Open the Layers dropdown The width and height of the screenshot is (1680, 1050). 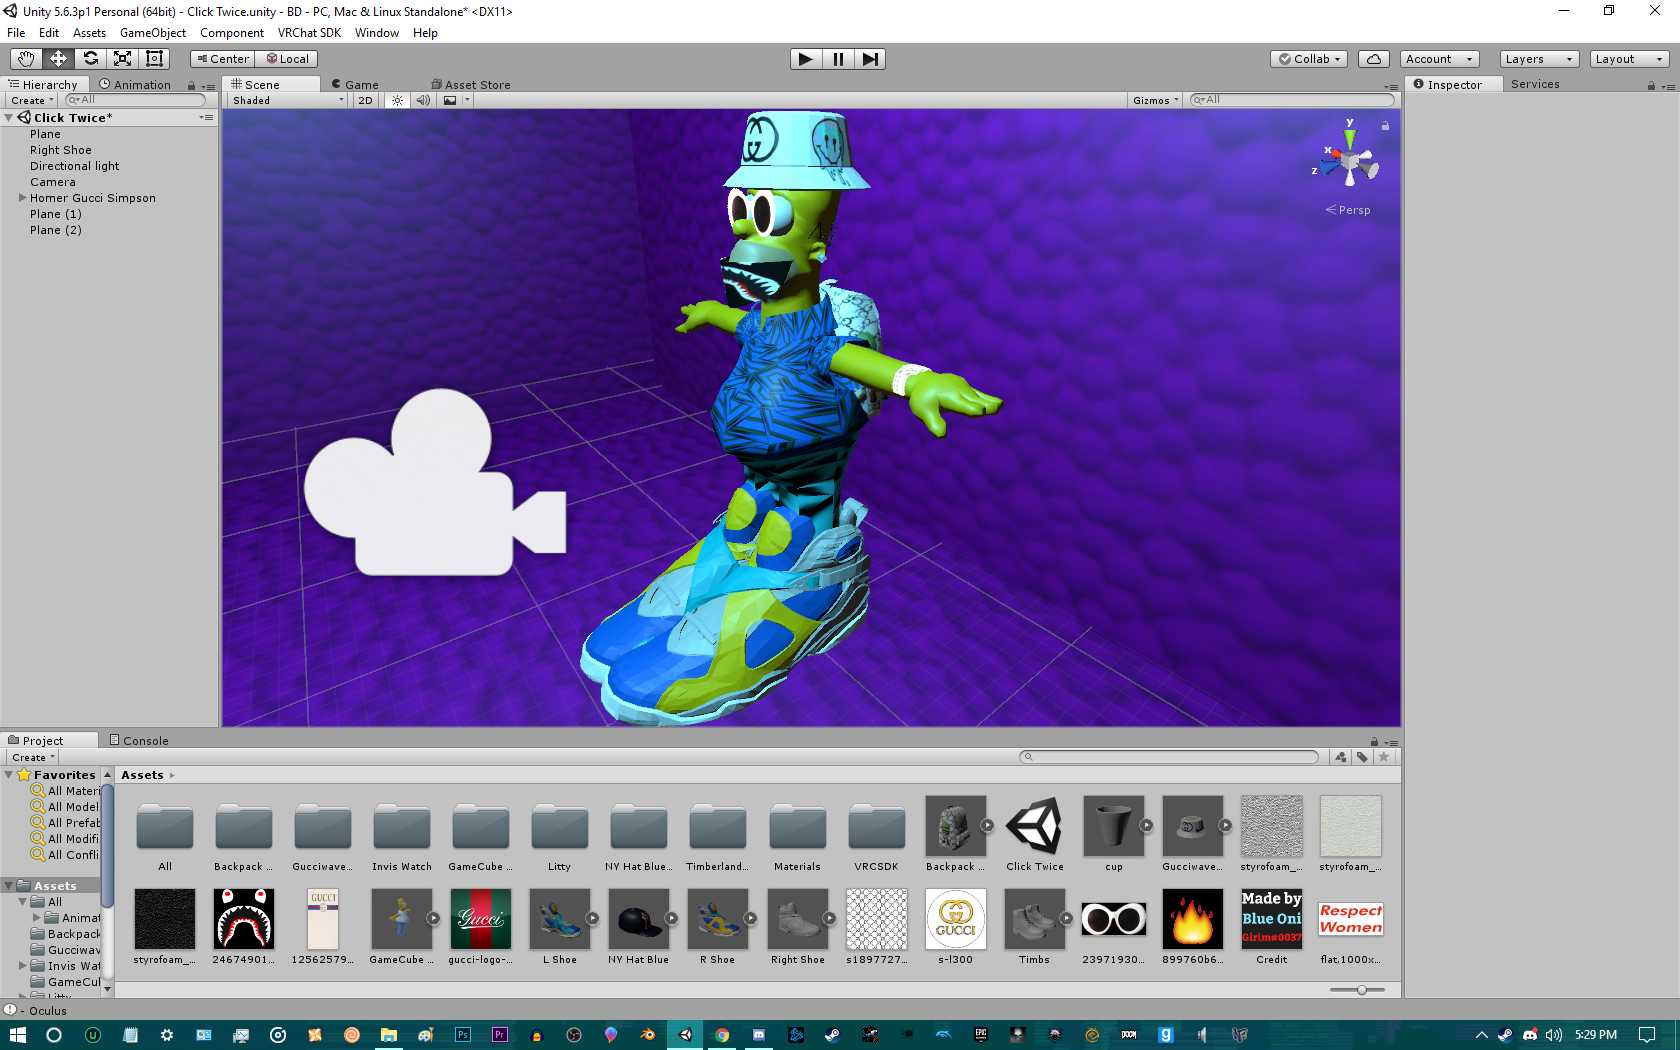(x=1538, y=59)
